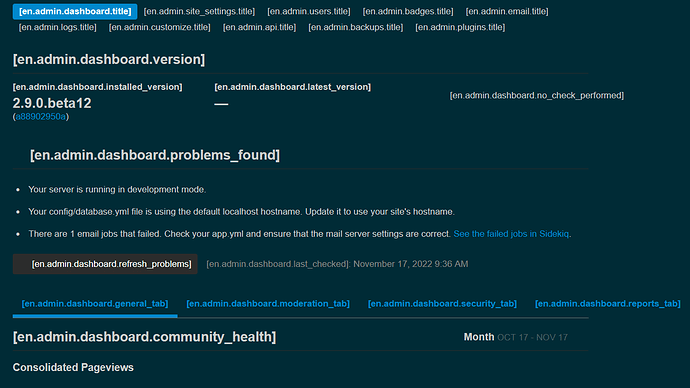Open the en.admin.logs.title page
This screenshot has height=388, width=690.
[58, 27]
